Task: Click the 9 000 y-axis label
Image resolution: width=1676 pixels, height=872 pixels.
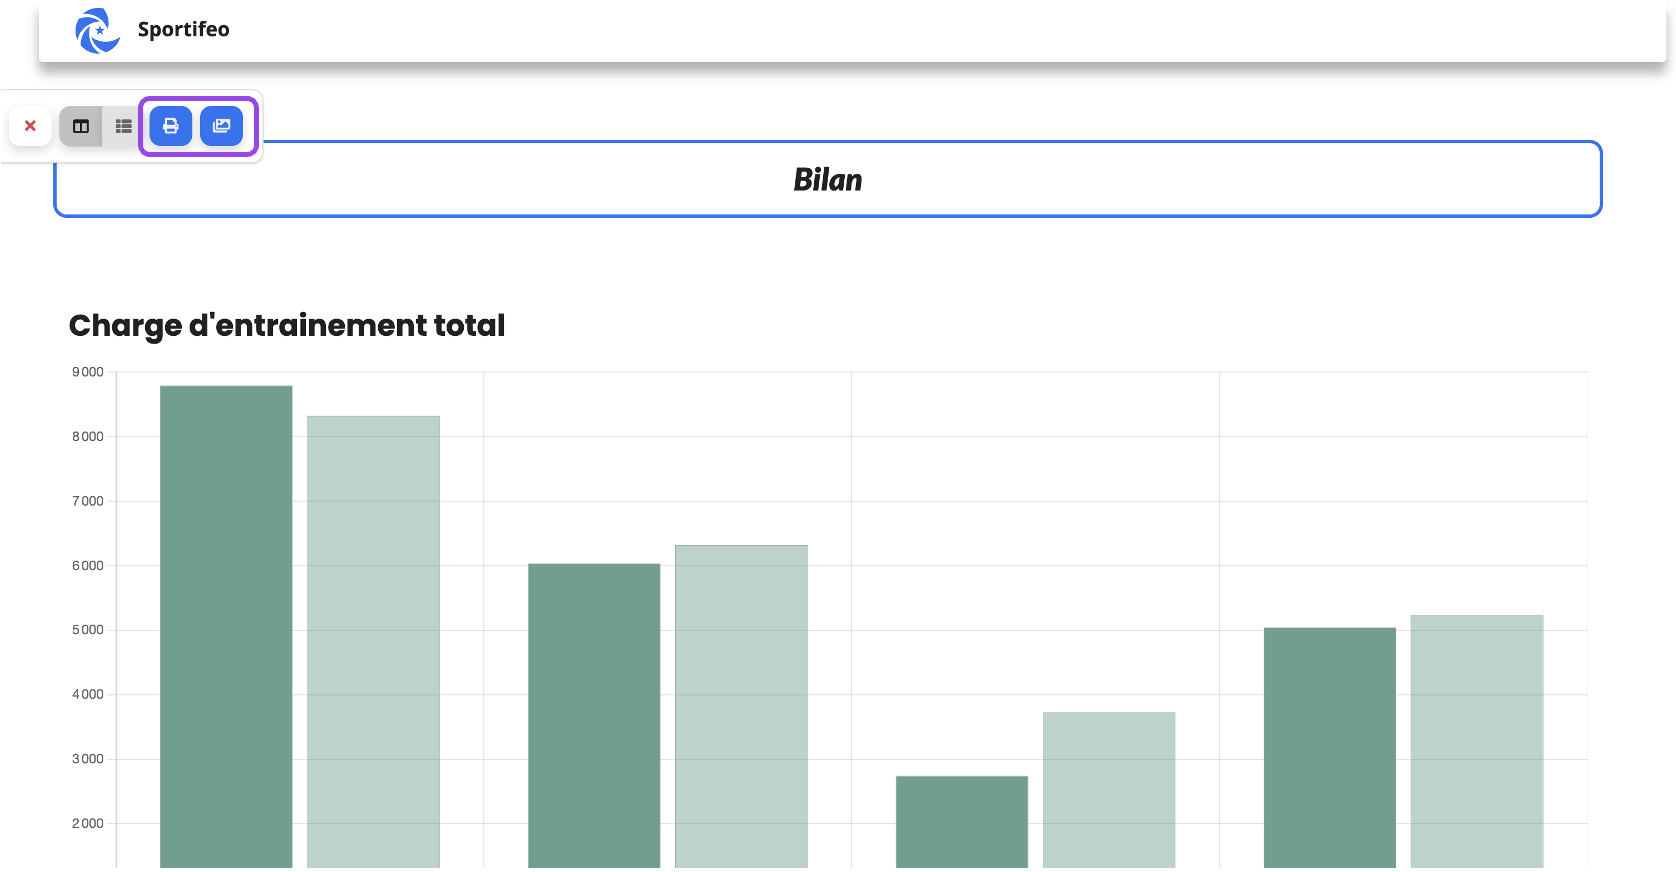Action: 88,372
